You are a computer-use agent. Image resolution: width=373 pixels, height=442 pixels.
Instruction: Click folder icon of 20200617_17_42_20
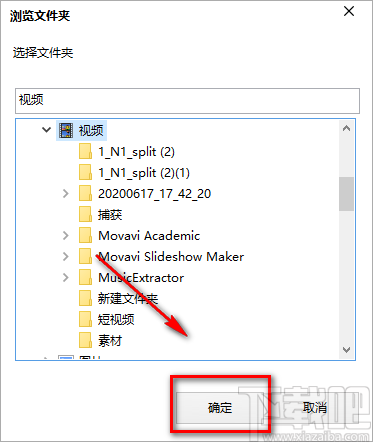pos(86,193)
